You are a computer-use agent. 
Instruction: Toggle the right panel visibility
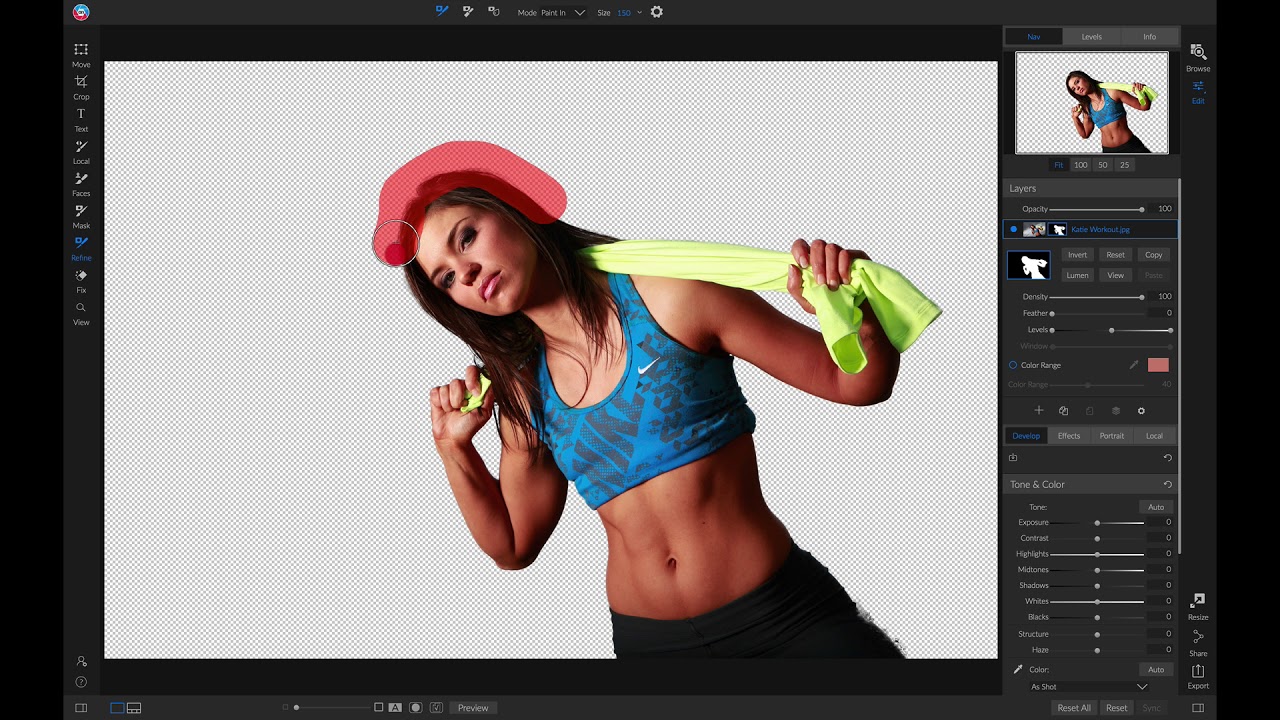click(1198, 708)
